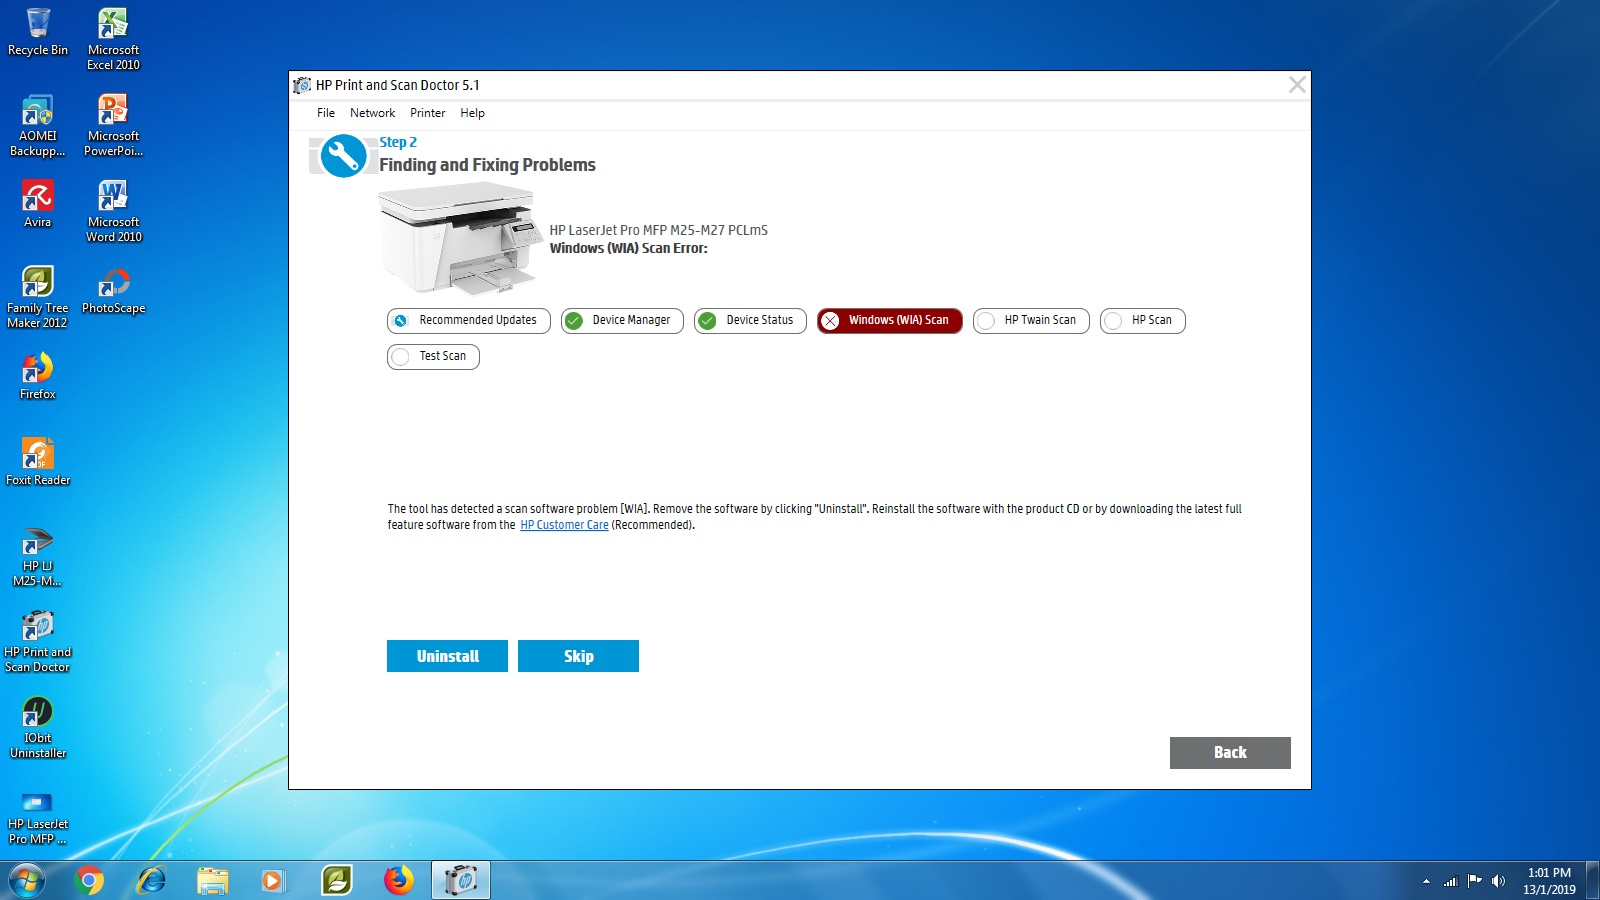Select the Windows (WIA) Scan step
This screenshot has width=1600, height=900.
coord(890,321)
